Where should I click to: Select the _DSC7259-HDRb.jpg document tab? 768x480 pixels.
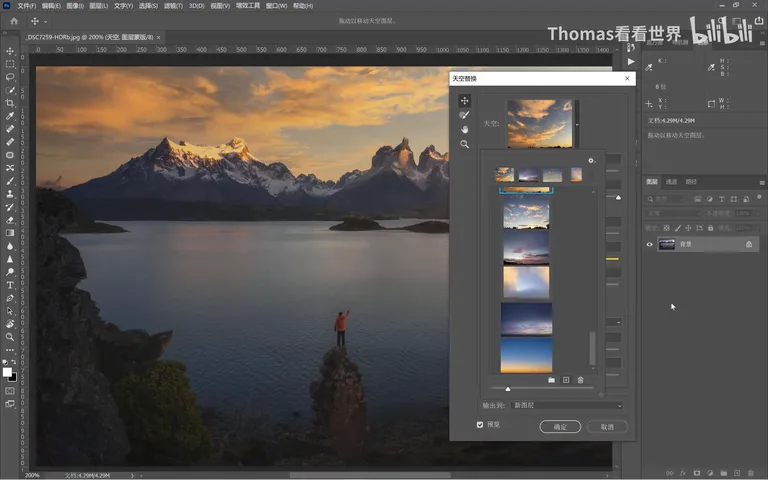91,37
